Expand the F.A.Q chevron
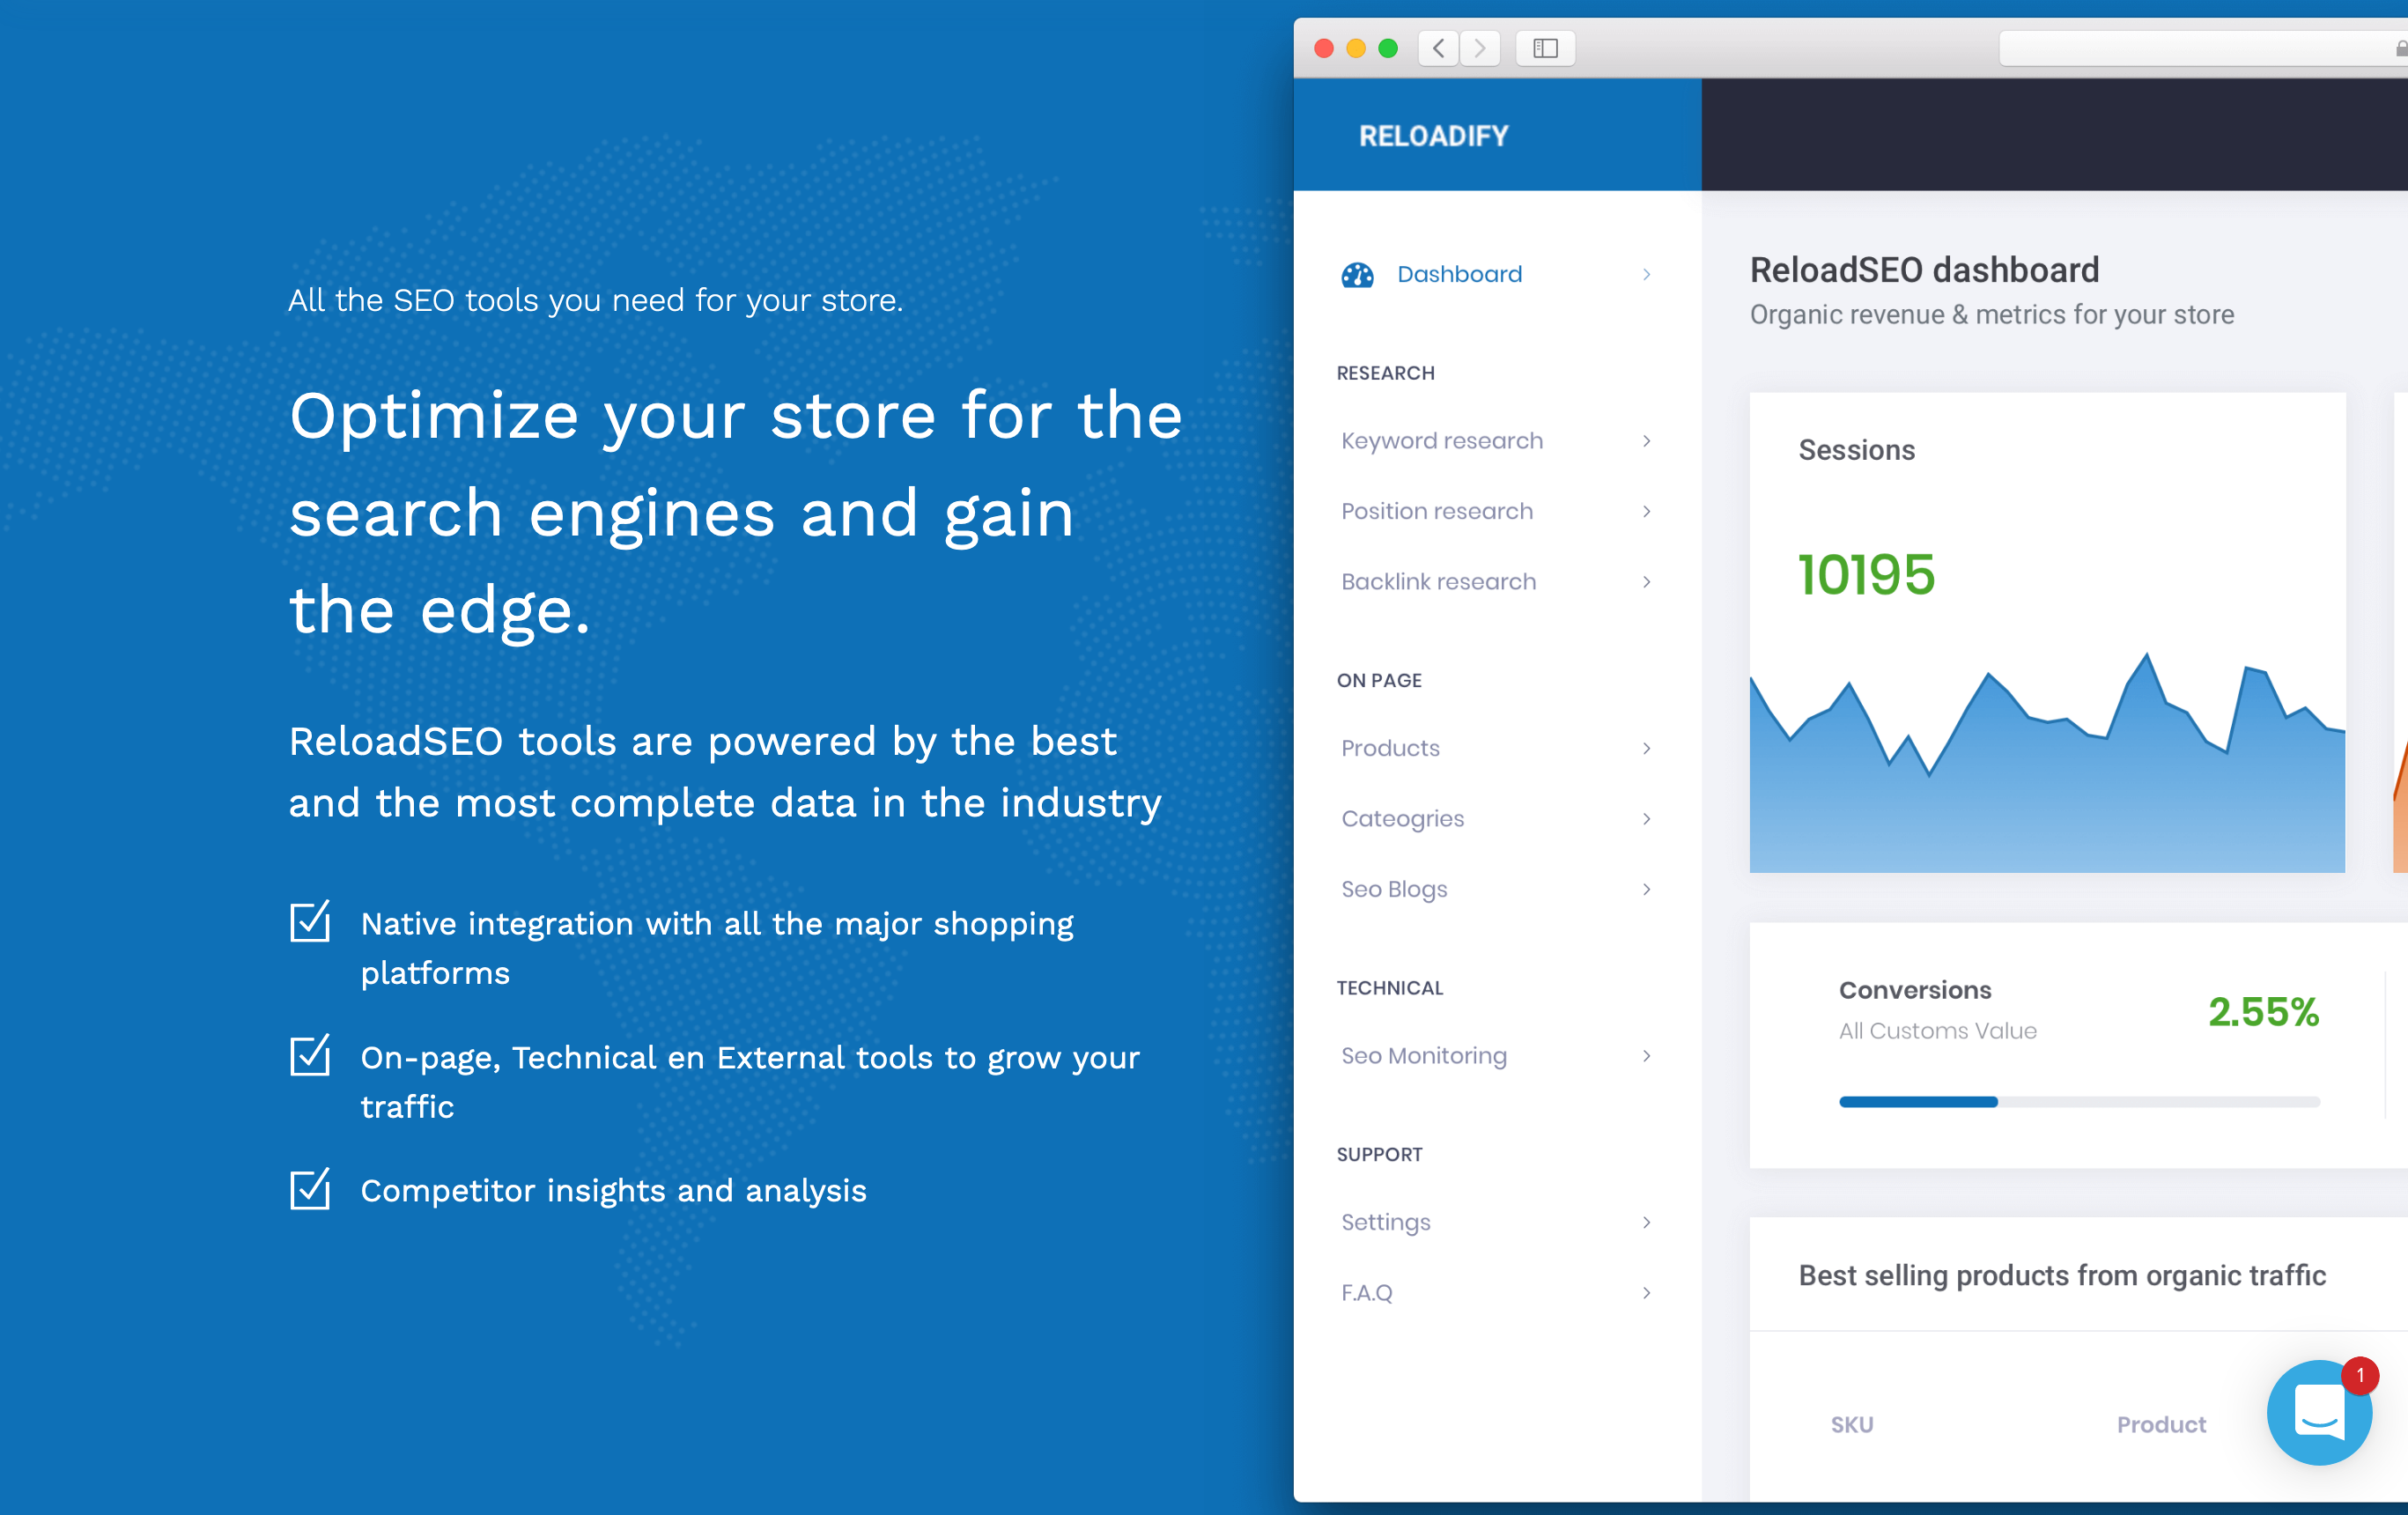Screen dimensions: 2408x1515 tap(1646, 1293)
